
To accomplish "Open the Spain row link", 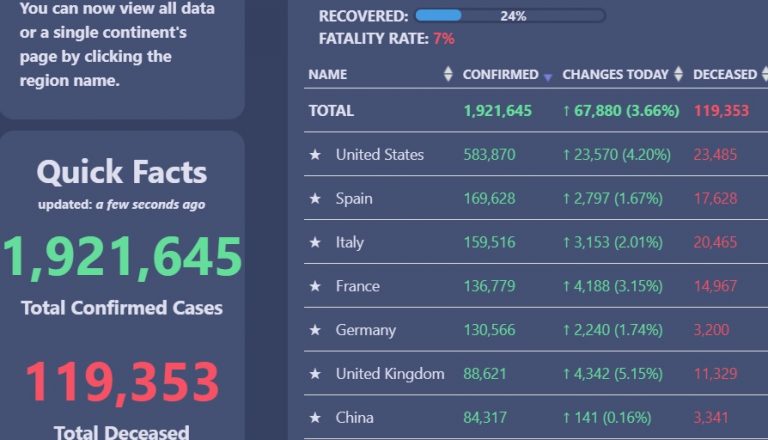I will point(354,198).
